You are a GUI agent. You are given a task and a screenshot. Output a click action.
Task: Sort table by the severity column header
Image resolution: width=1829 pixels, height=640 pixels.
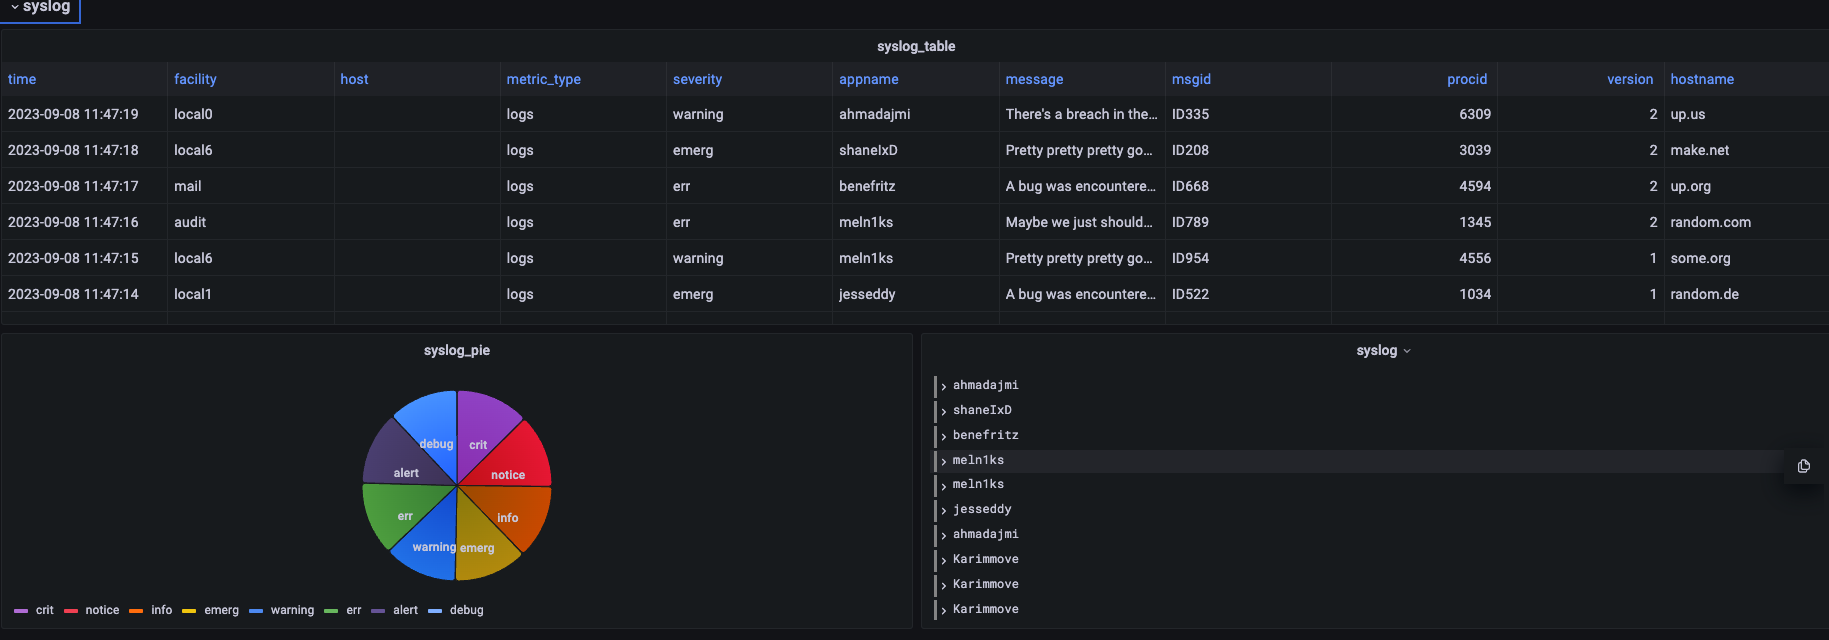697,79
